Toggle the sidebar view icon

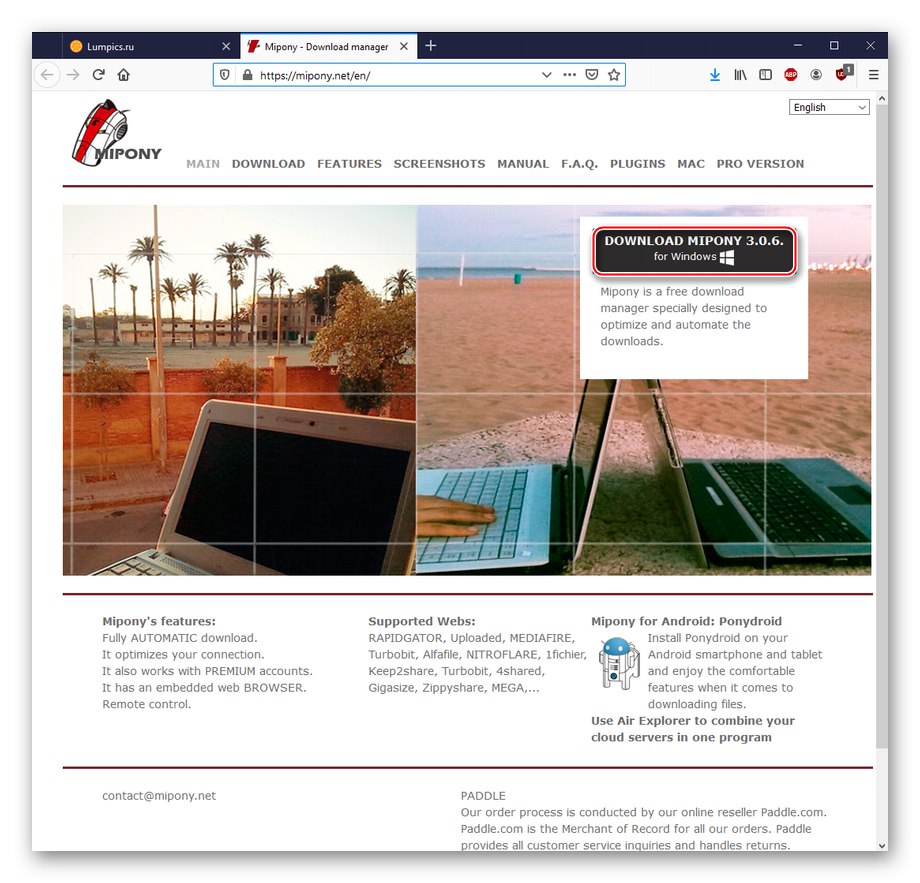(765, 75)
